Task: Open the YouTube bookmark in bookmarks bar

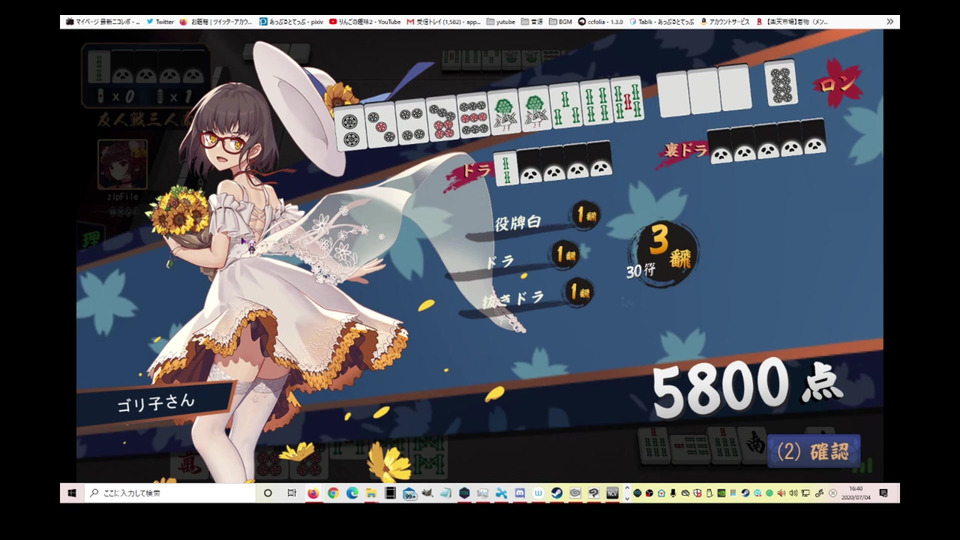Action: (x=365, y=21)
